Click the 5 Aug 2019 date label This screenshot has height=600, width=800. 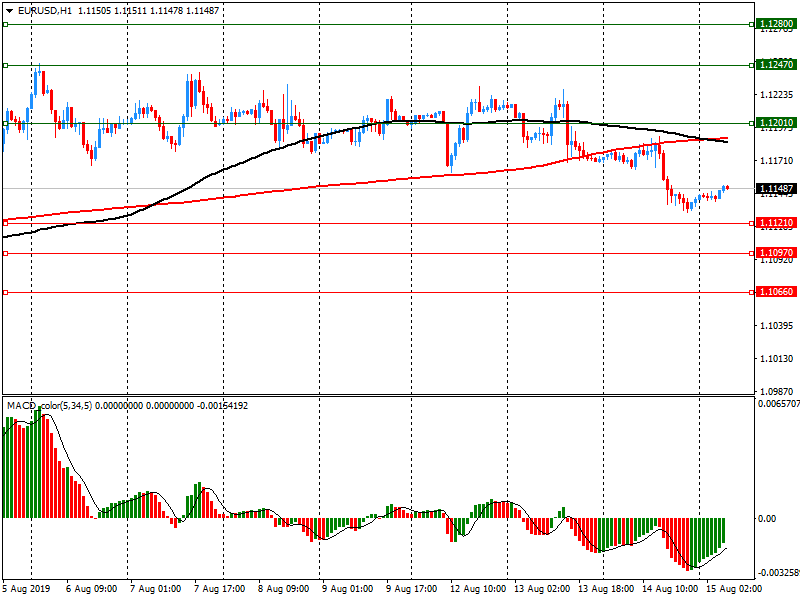tap(27, 589)
